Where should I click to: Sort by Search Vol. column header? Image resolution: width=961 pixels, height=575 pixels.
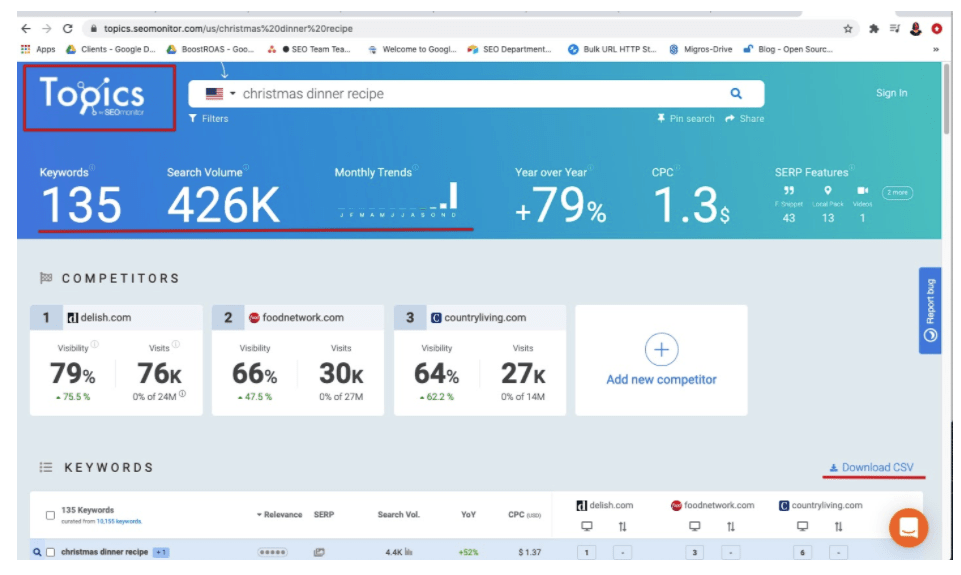pos(398,515)
